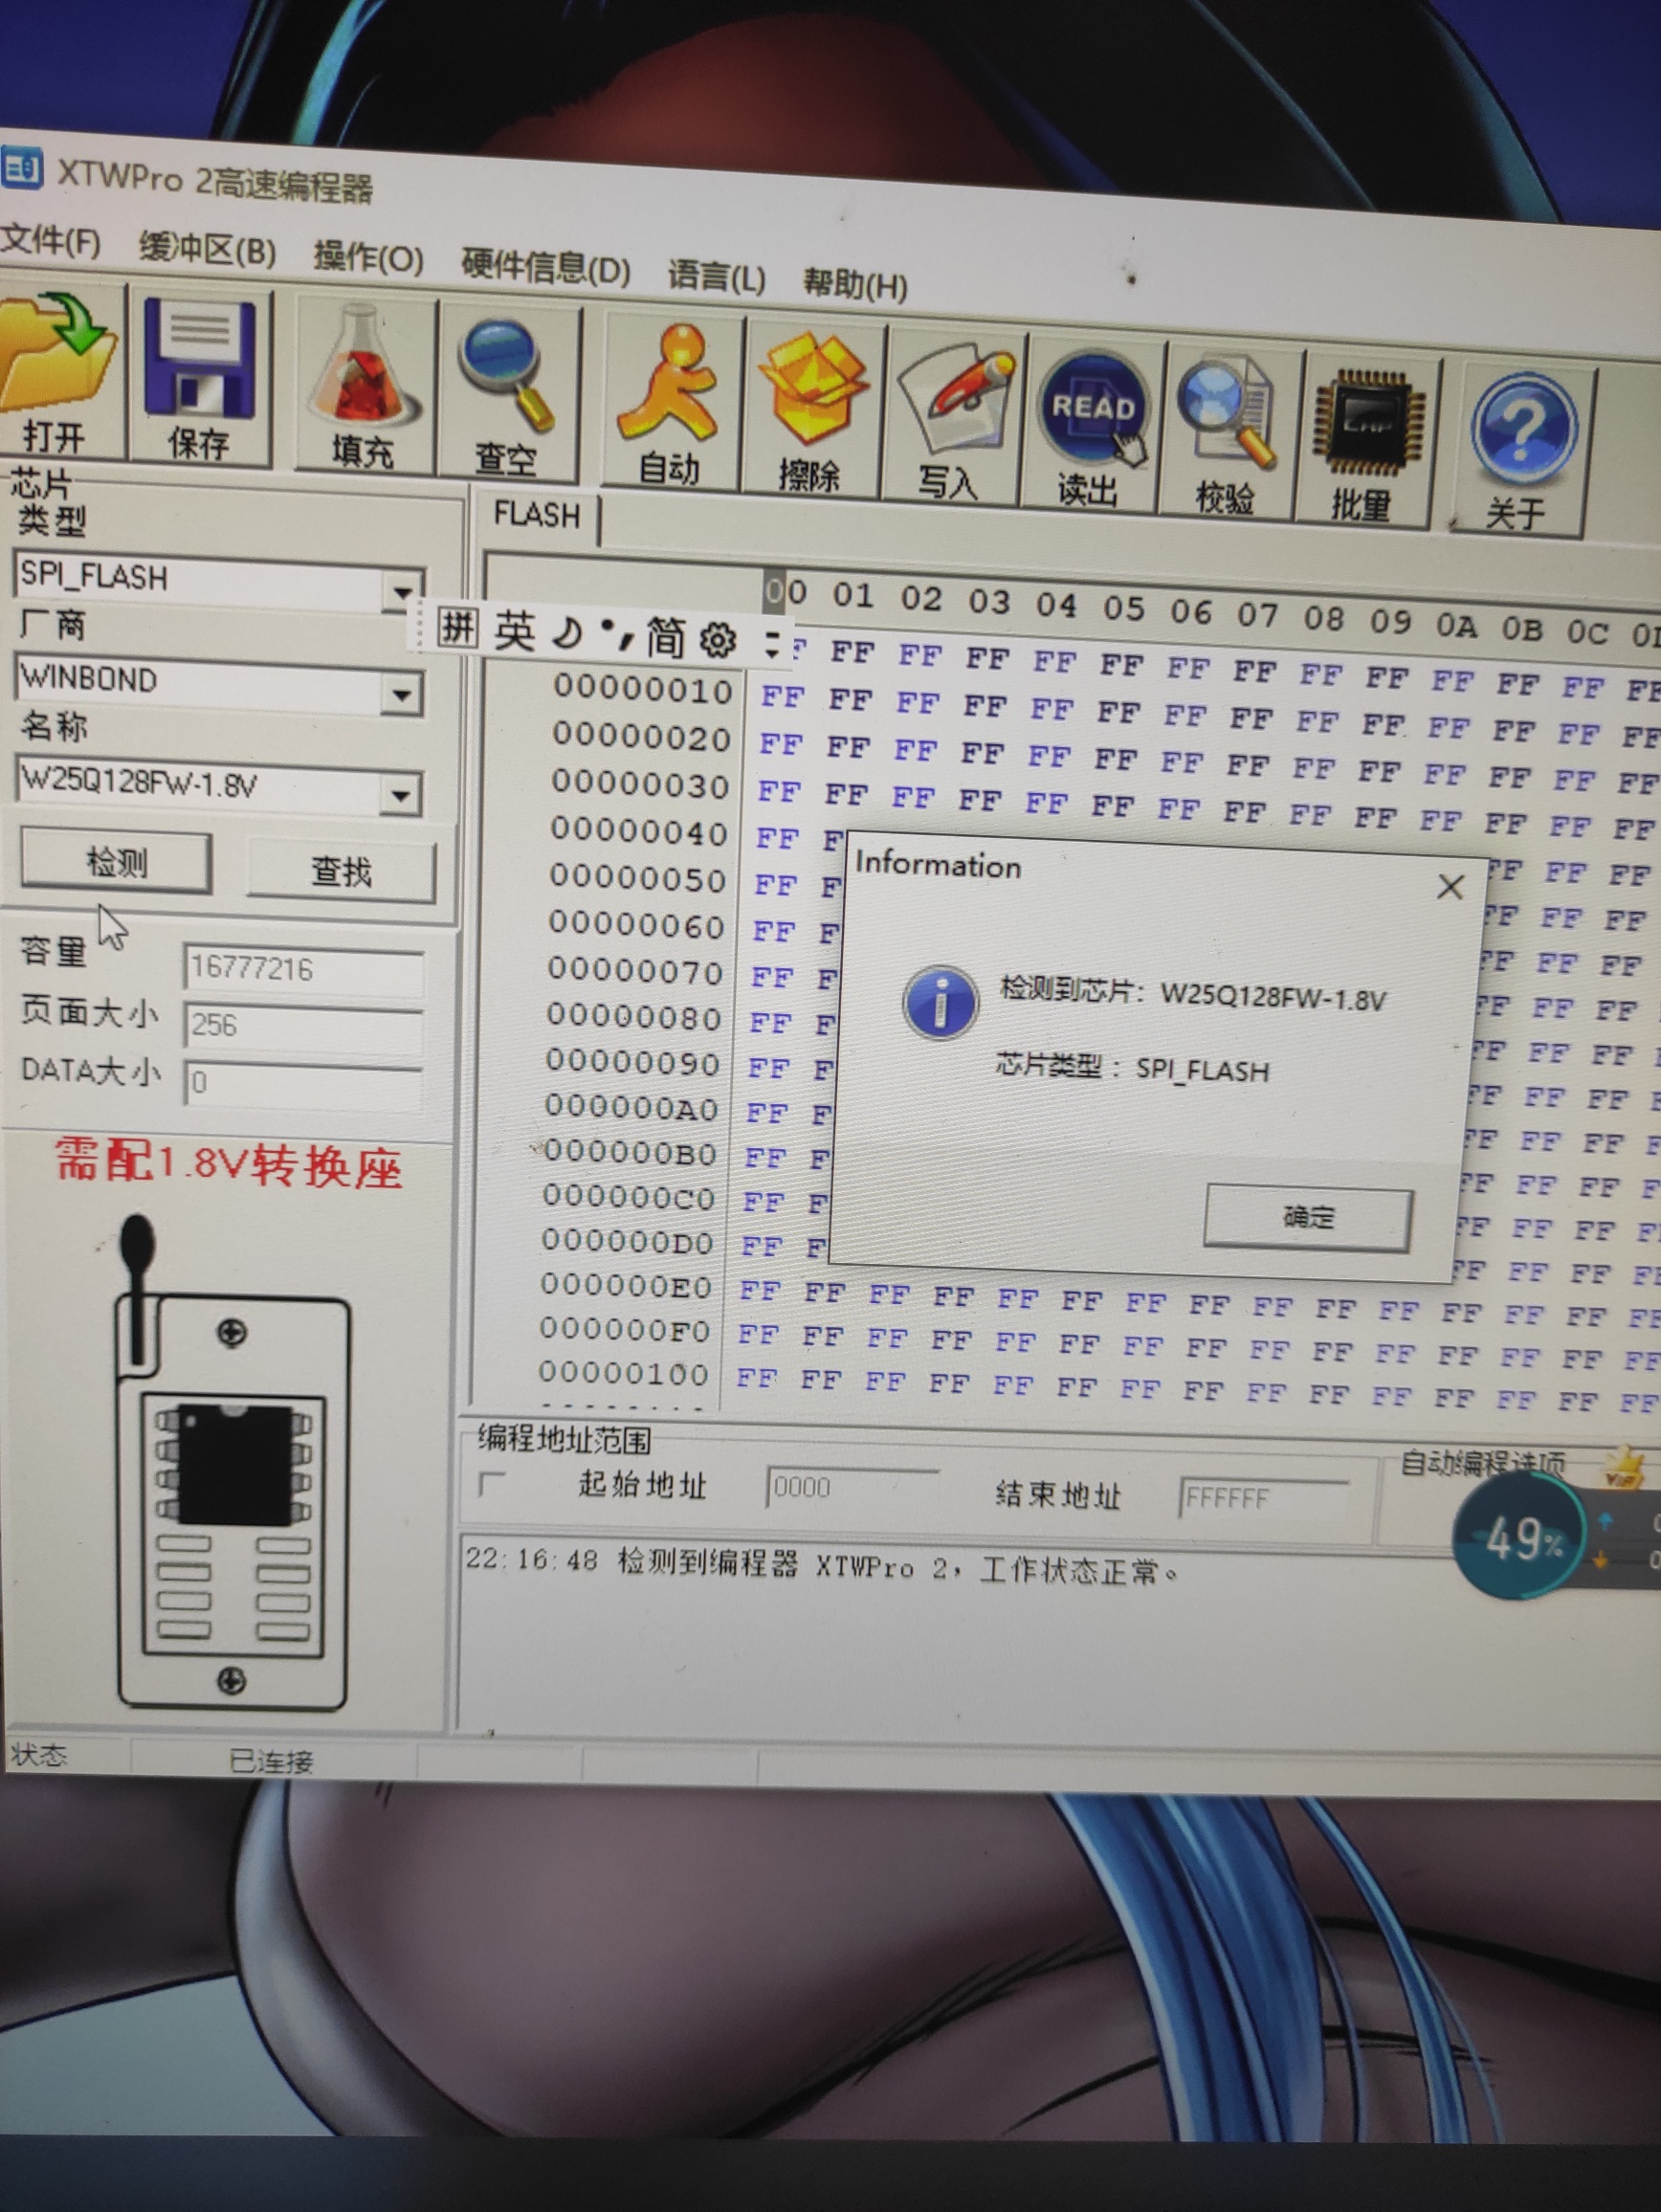1661x2212 pixels.
Task: Open the 名称 W25Q128FW-1.8V dropdown
Action: point(401,795)
